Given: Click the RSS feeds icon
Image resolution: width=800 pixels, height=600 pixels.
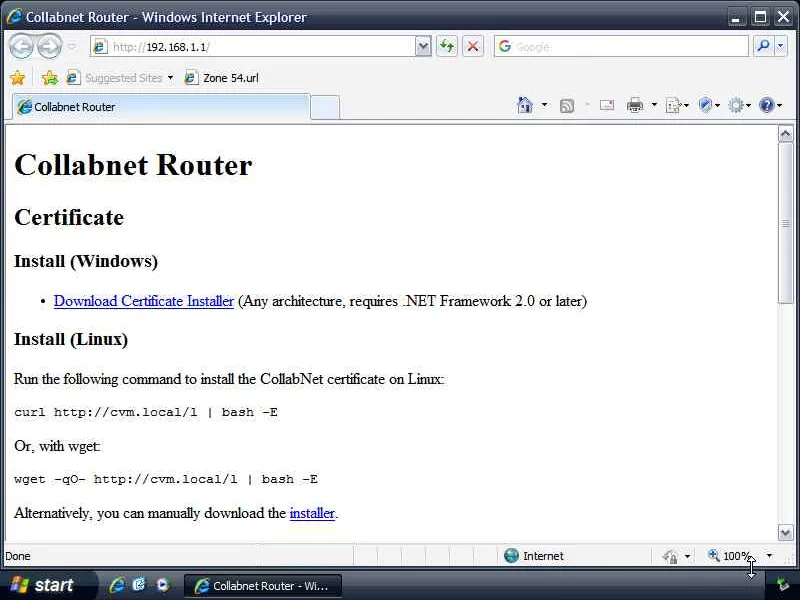Looking at the screenshot, I should click(x=567, y=106).
